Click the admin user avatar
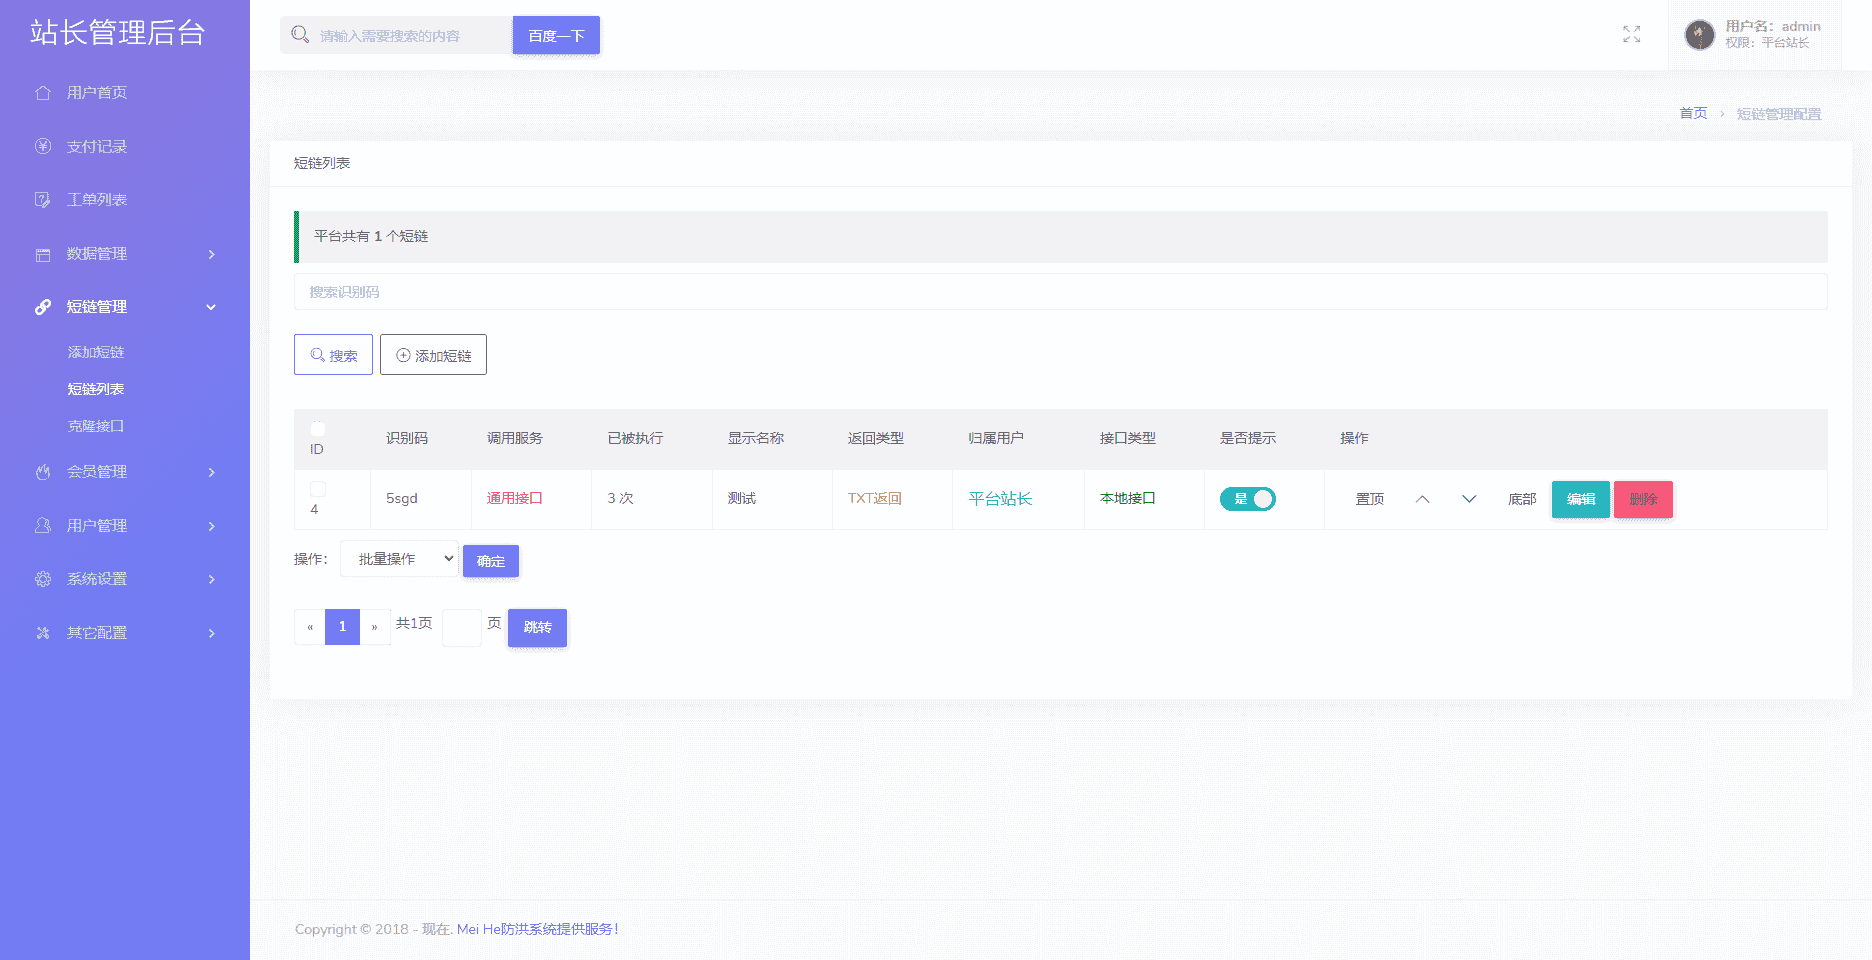Screen dimensions: 1872x960 (x=1699, y=35)
